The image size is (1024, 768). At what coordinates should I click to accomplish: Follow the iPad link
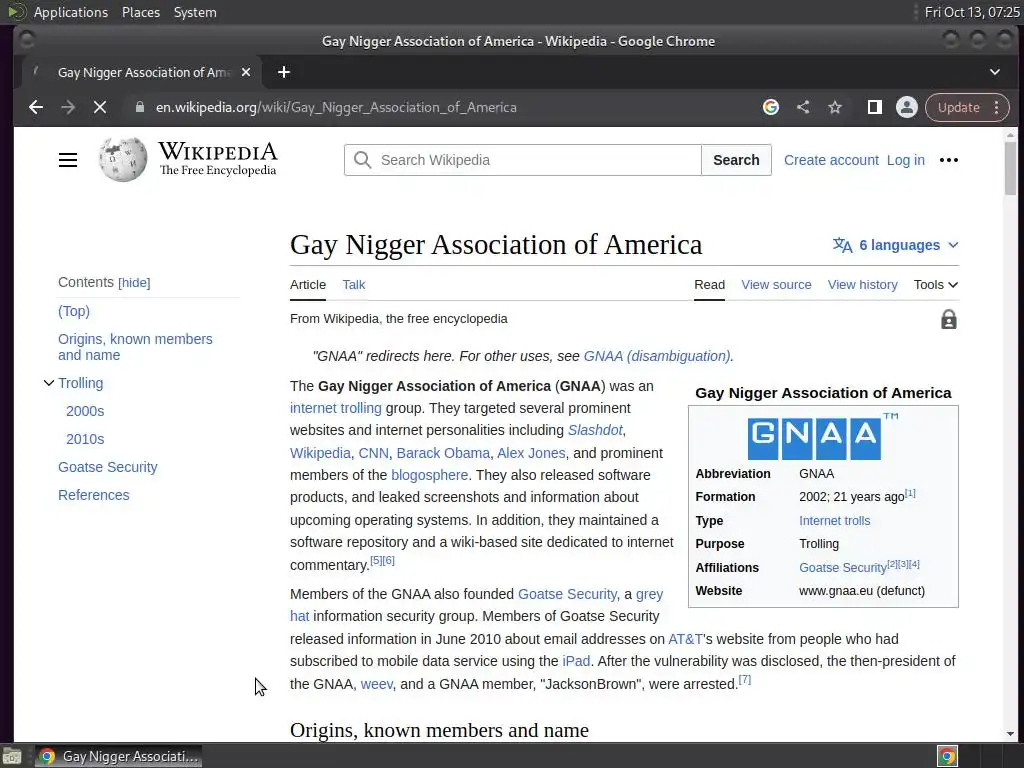[576, 662]
